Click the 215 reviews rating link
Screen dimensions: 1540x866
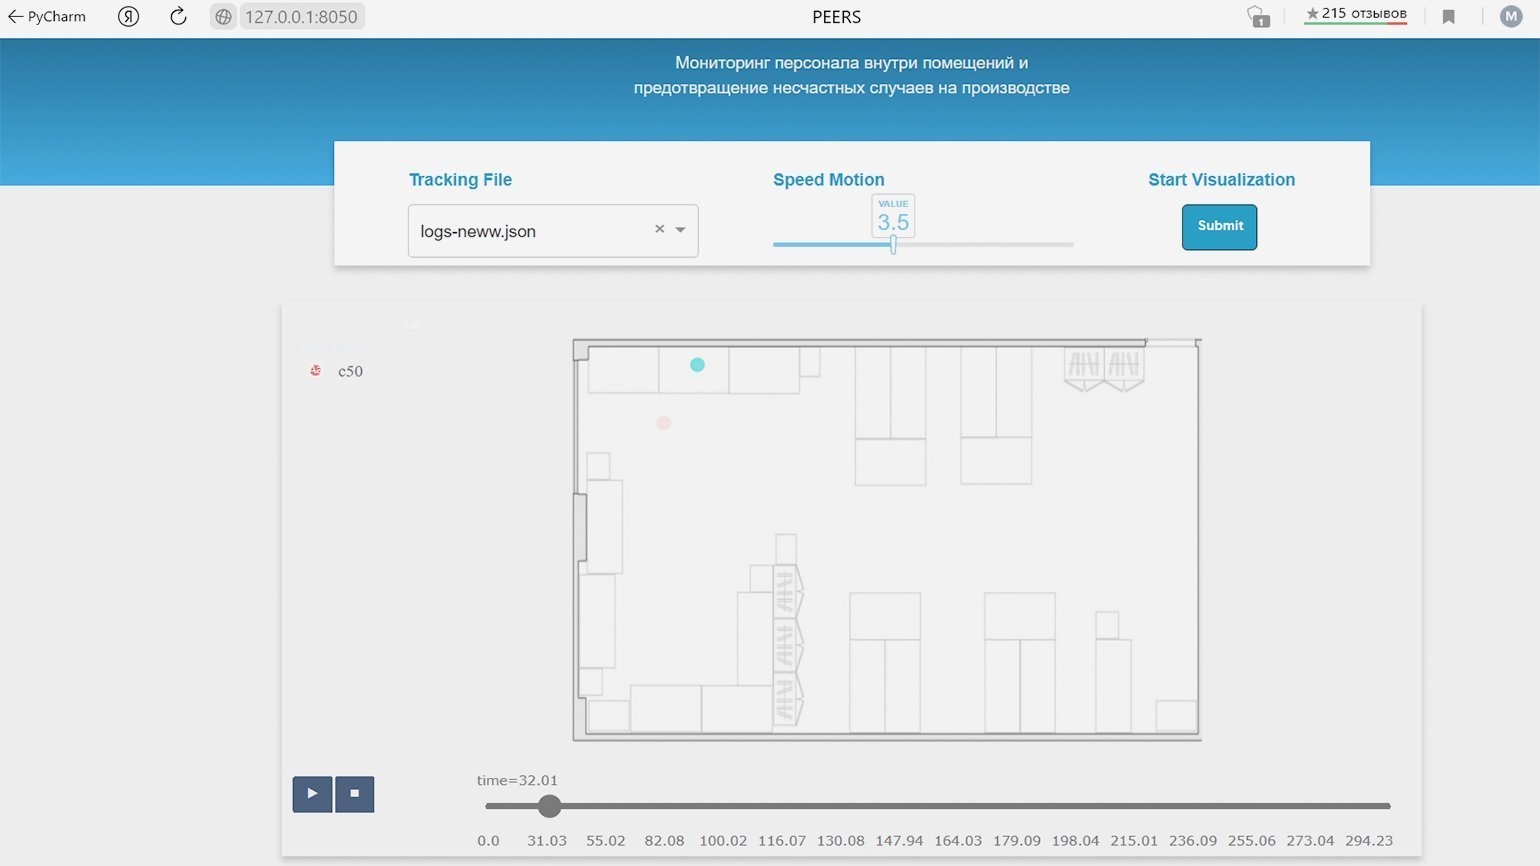[1355, 14]
